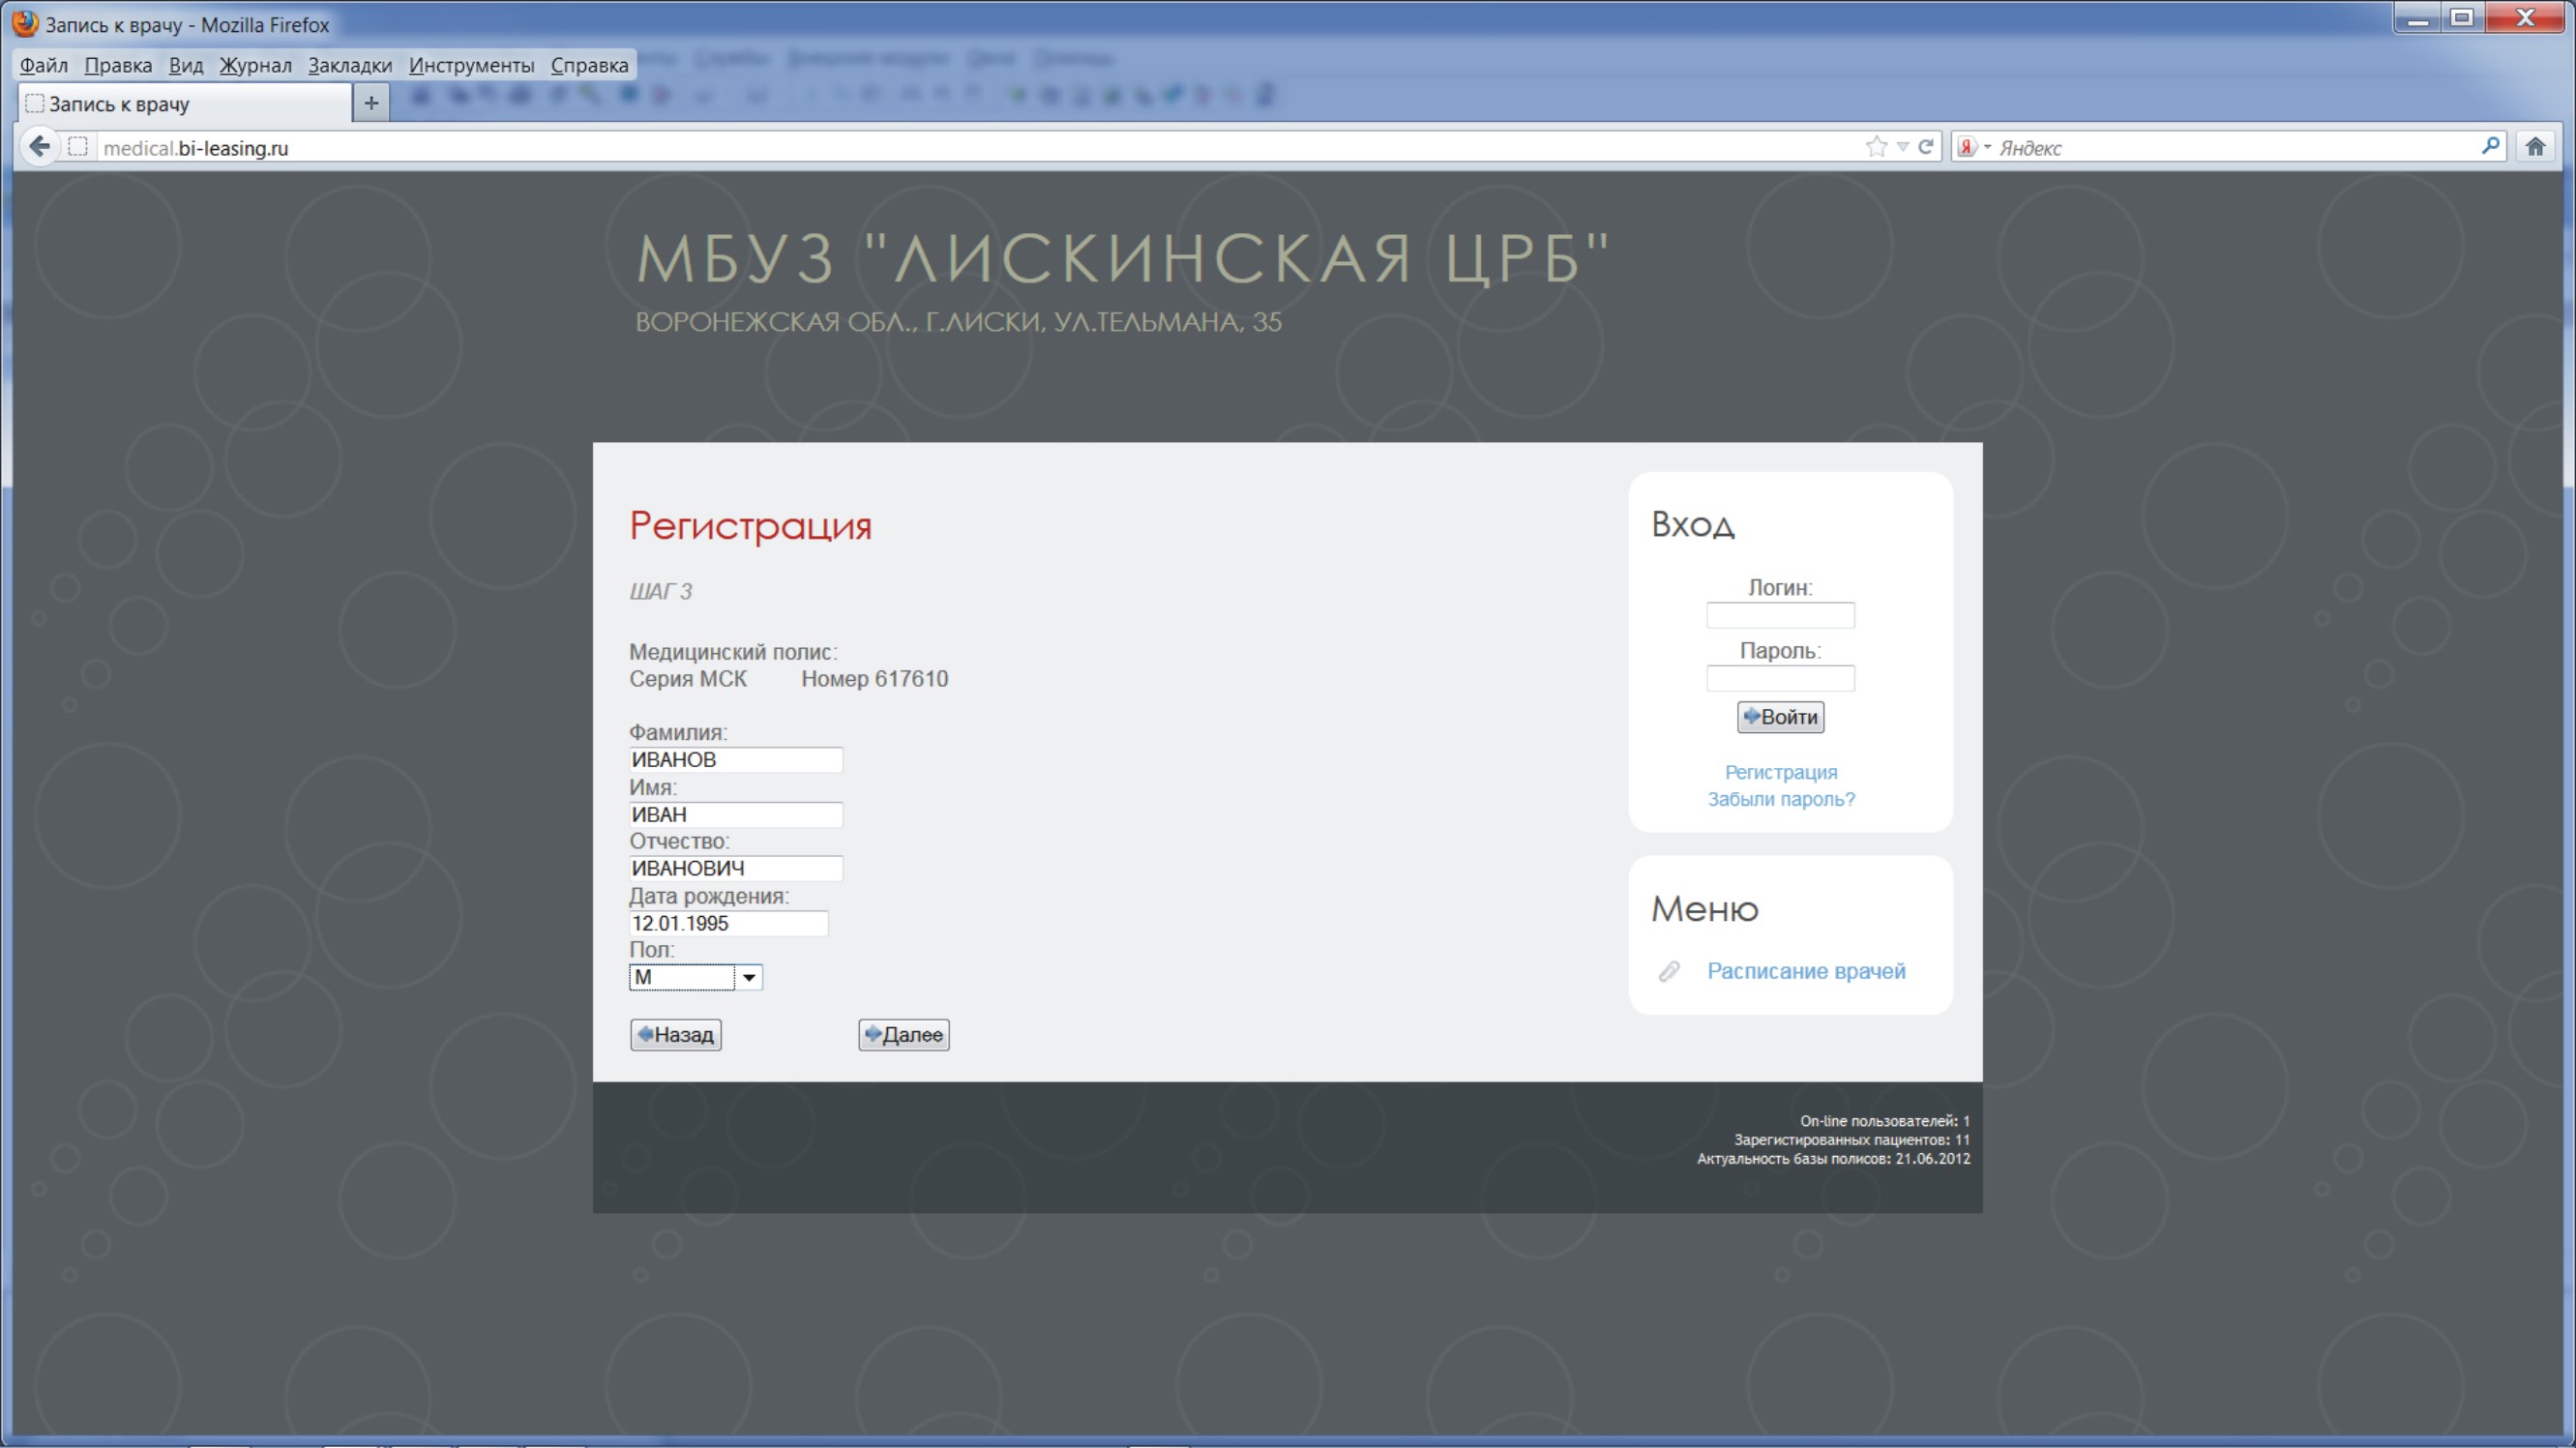Viewport: 2576px width, 1448px height.
Task: Open the Забыли пароль? link
Action: tap(1780, 799)
